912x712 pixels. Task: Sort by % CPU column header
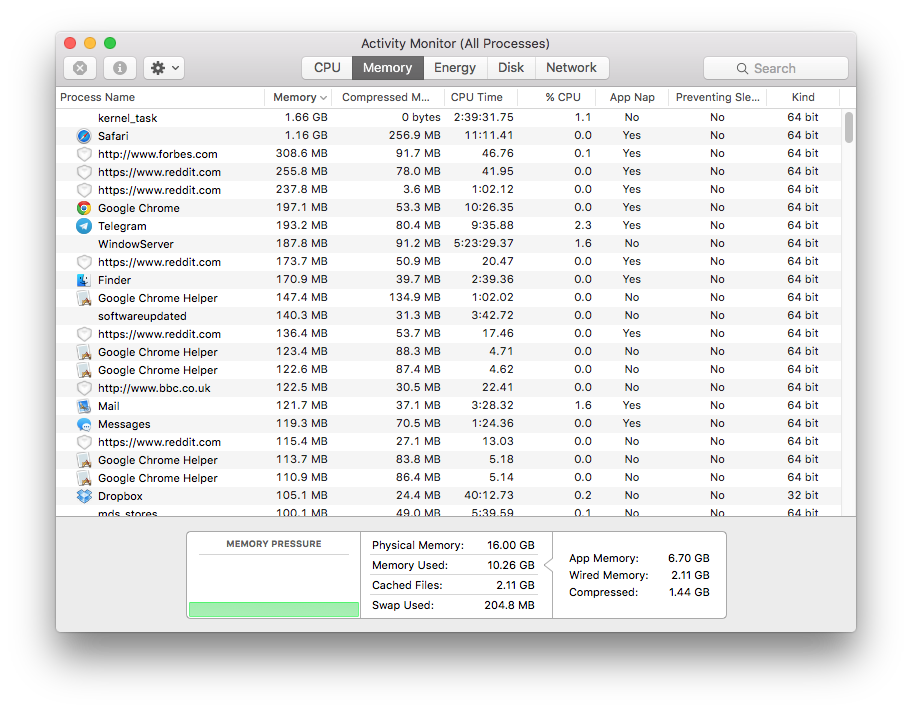(x=557, y=97)
